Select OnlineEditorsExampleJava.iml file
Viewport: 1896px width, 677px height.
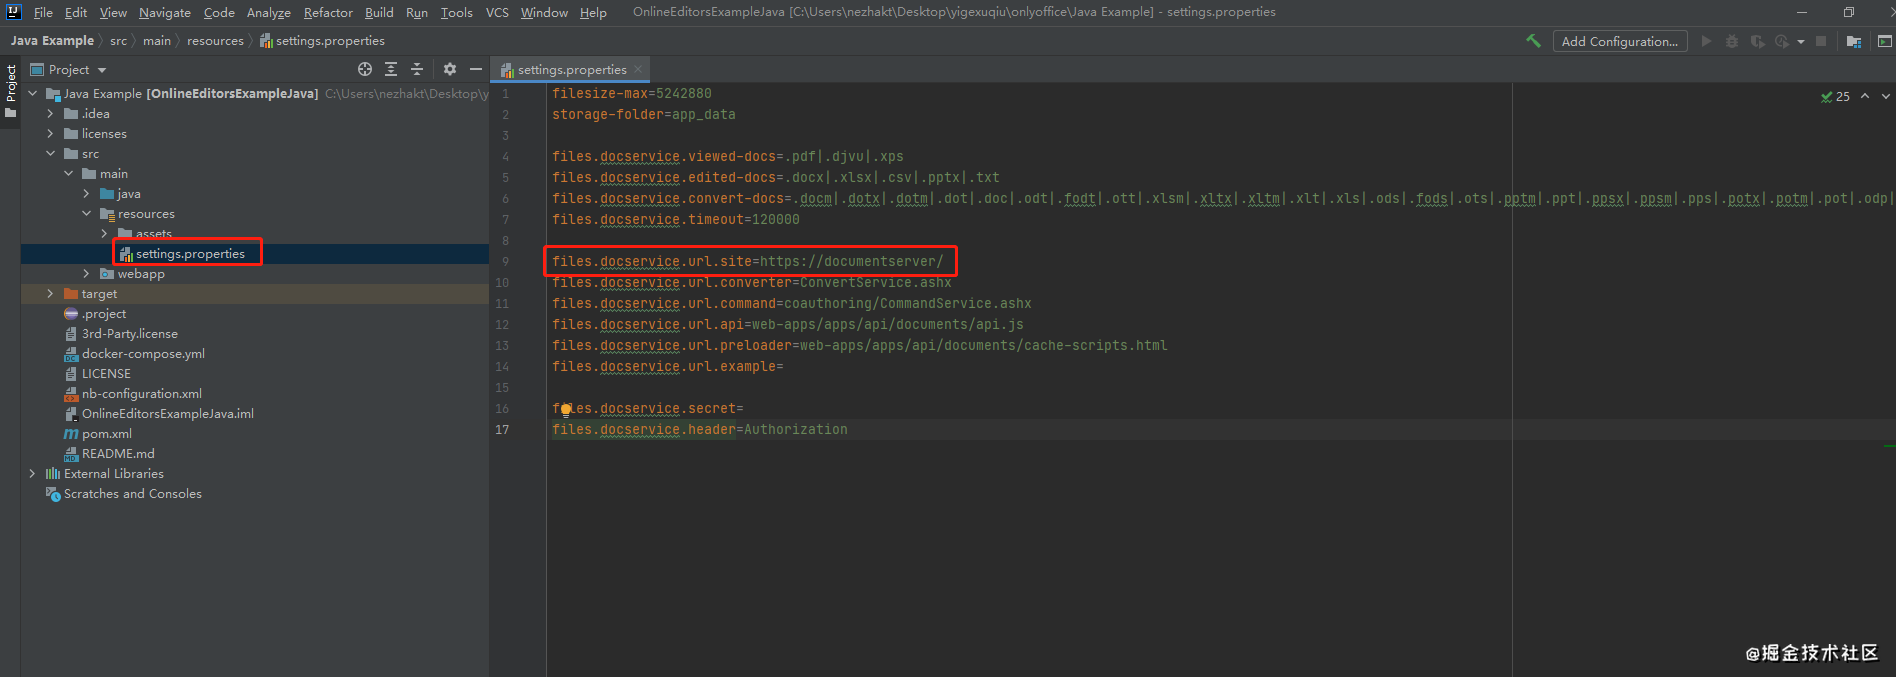(167, 413)
